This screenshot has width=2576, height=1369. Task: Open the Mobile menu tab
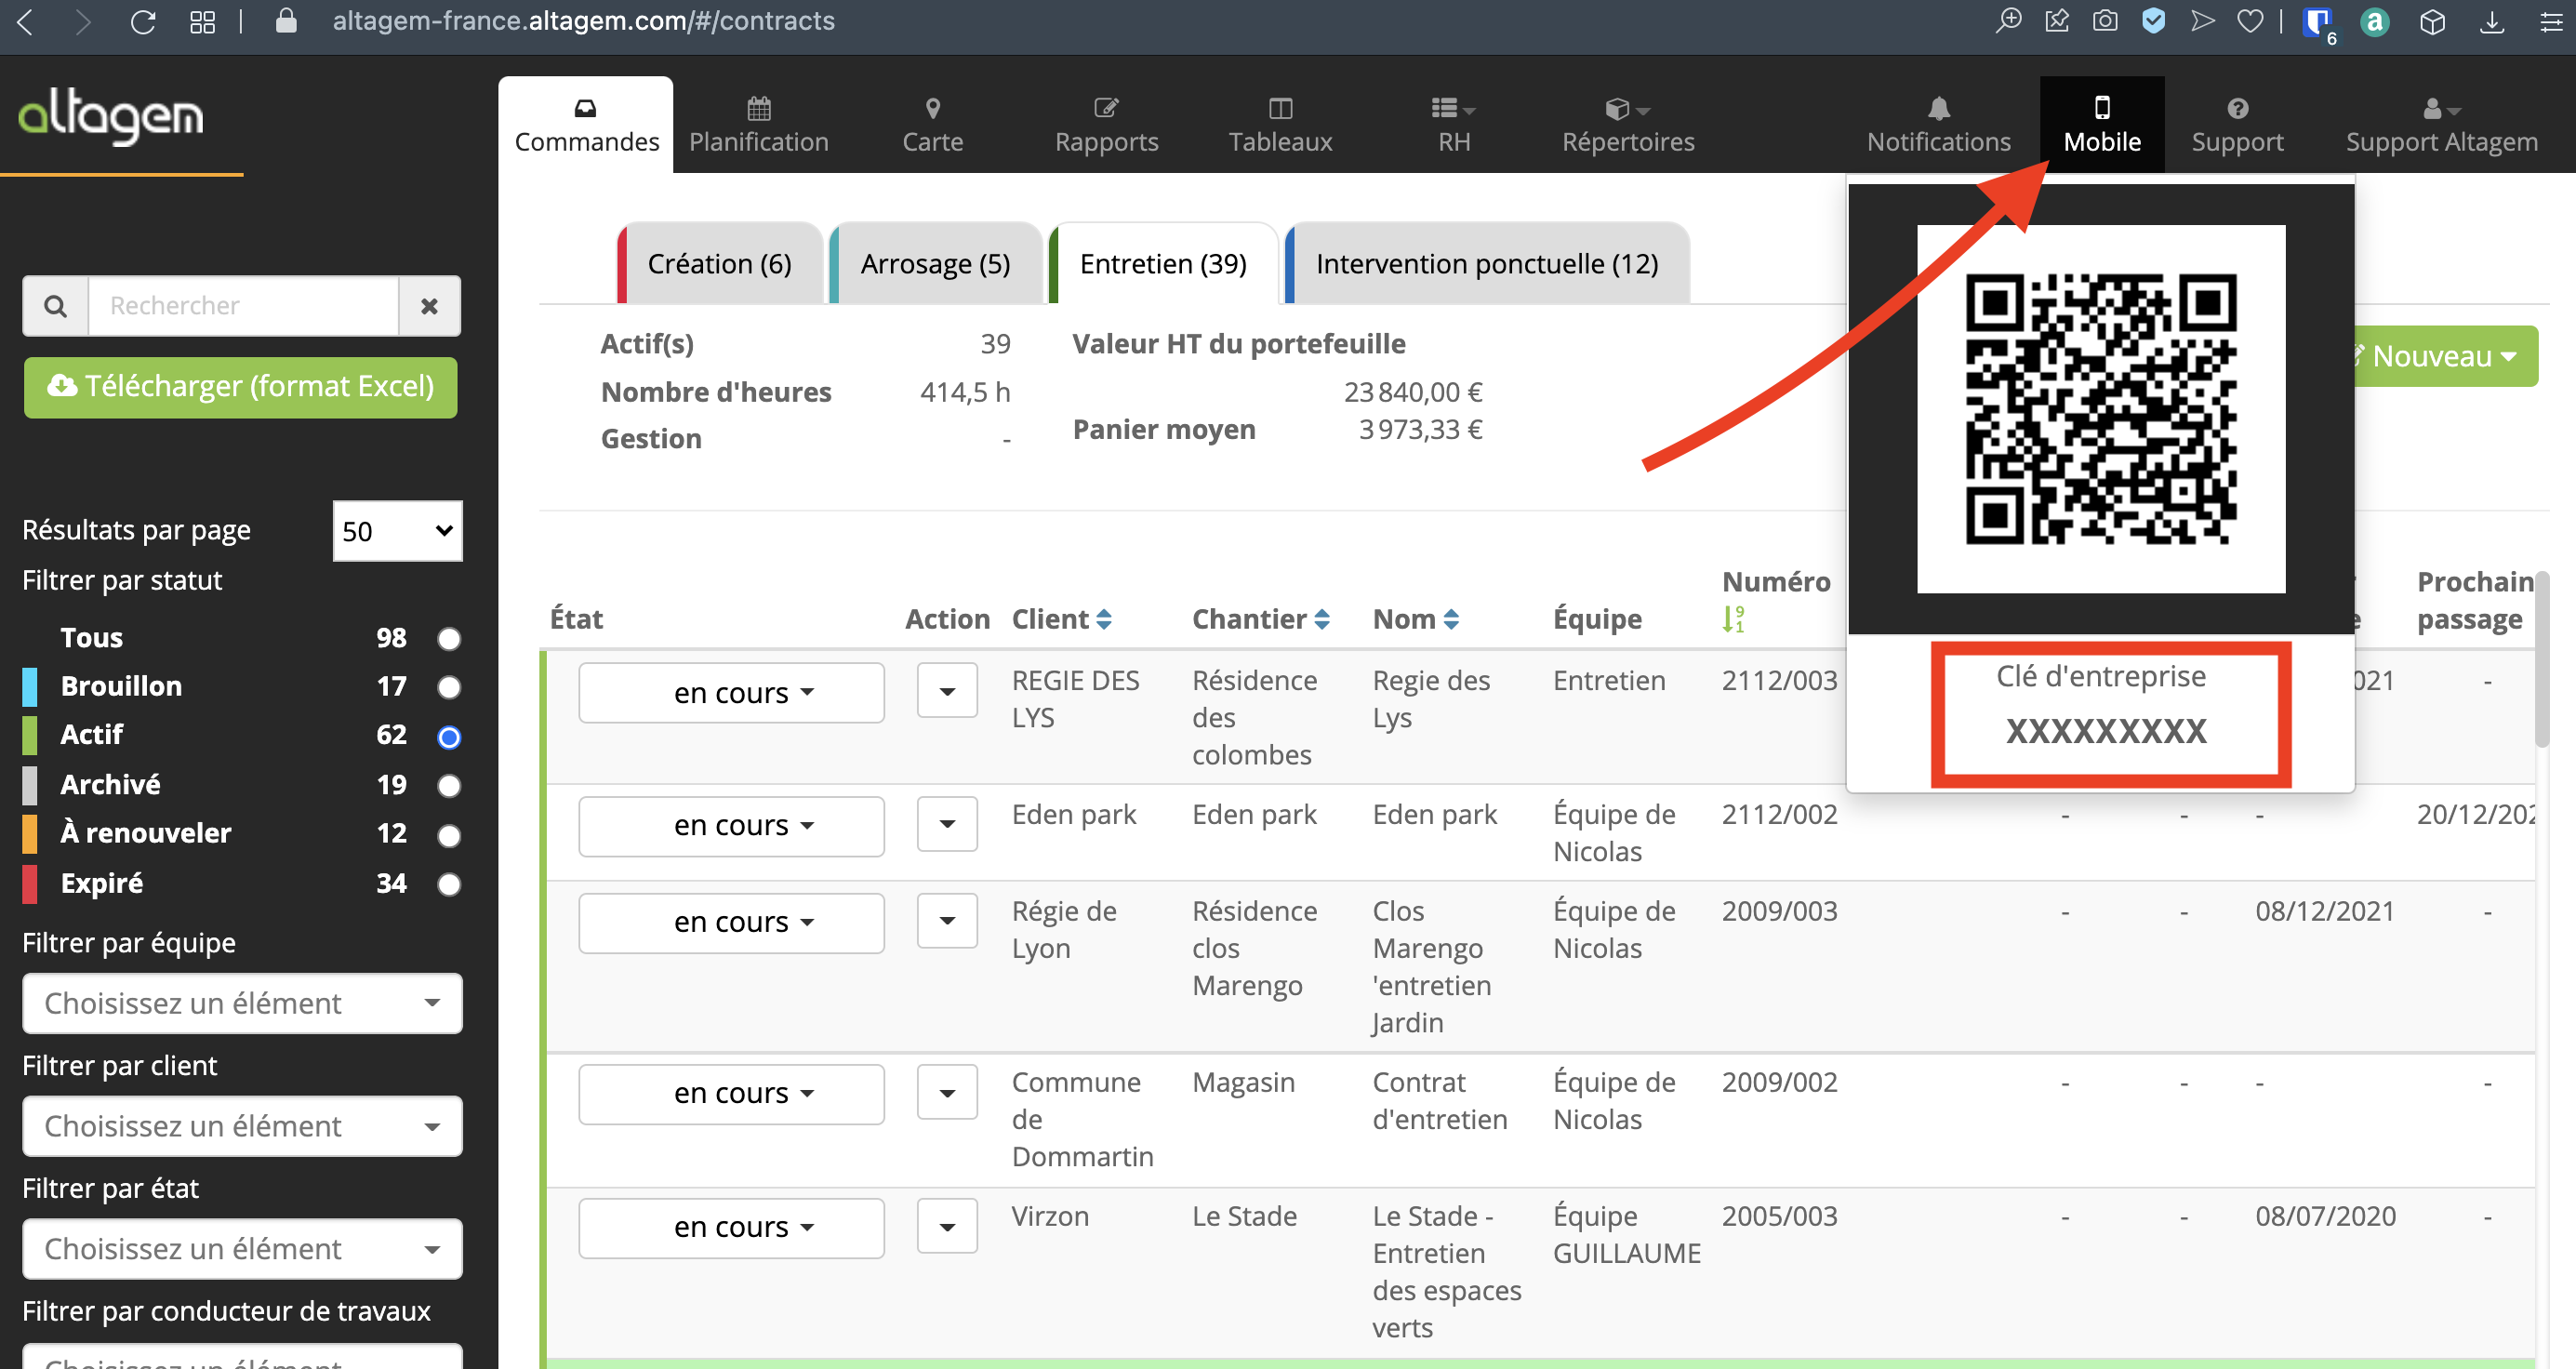tap(2102, 125)
